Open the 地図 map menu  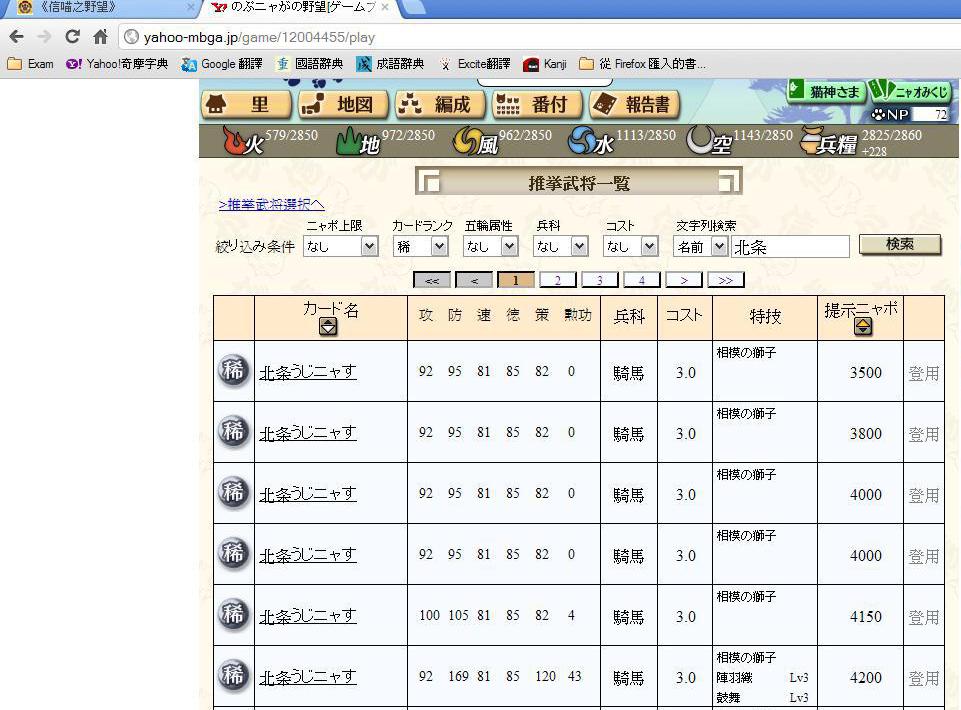[343, 105]
